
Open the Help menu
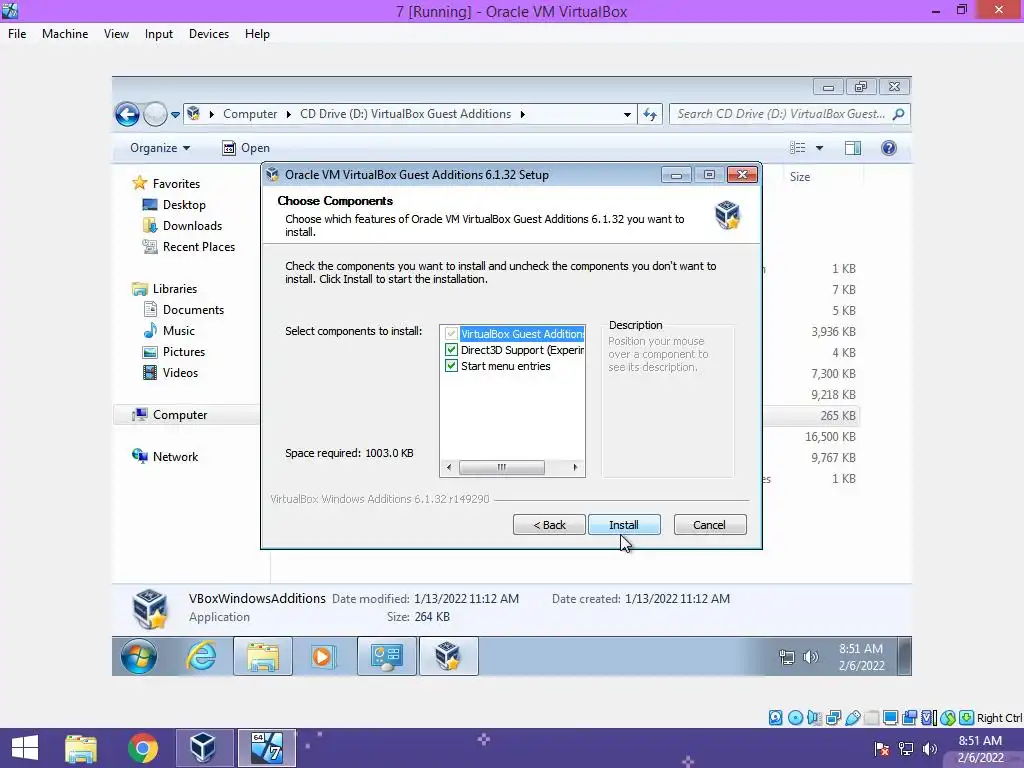257,34
